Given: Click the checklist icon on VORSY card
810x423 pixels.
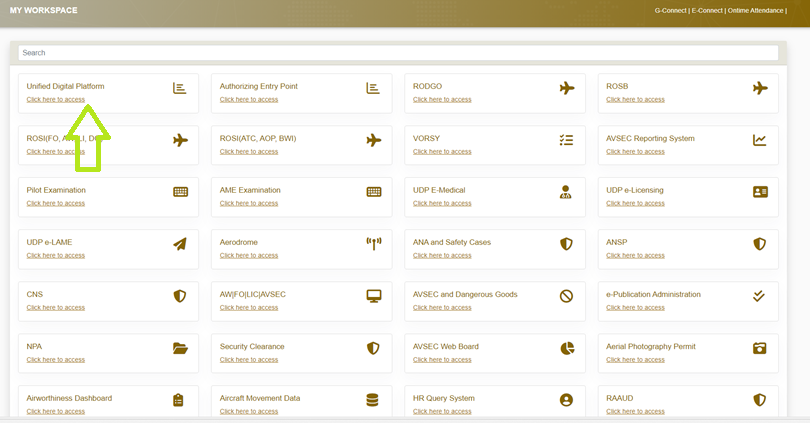Looking at the screenshot, I should (566, 141).
